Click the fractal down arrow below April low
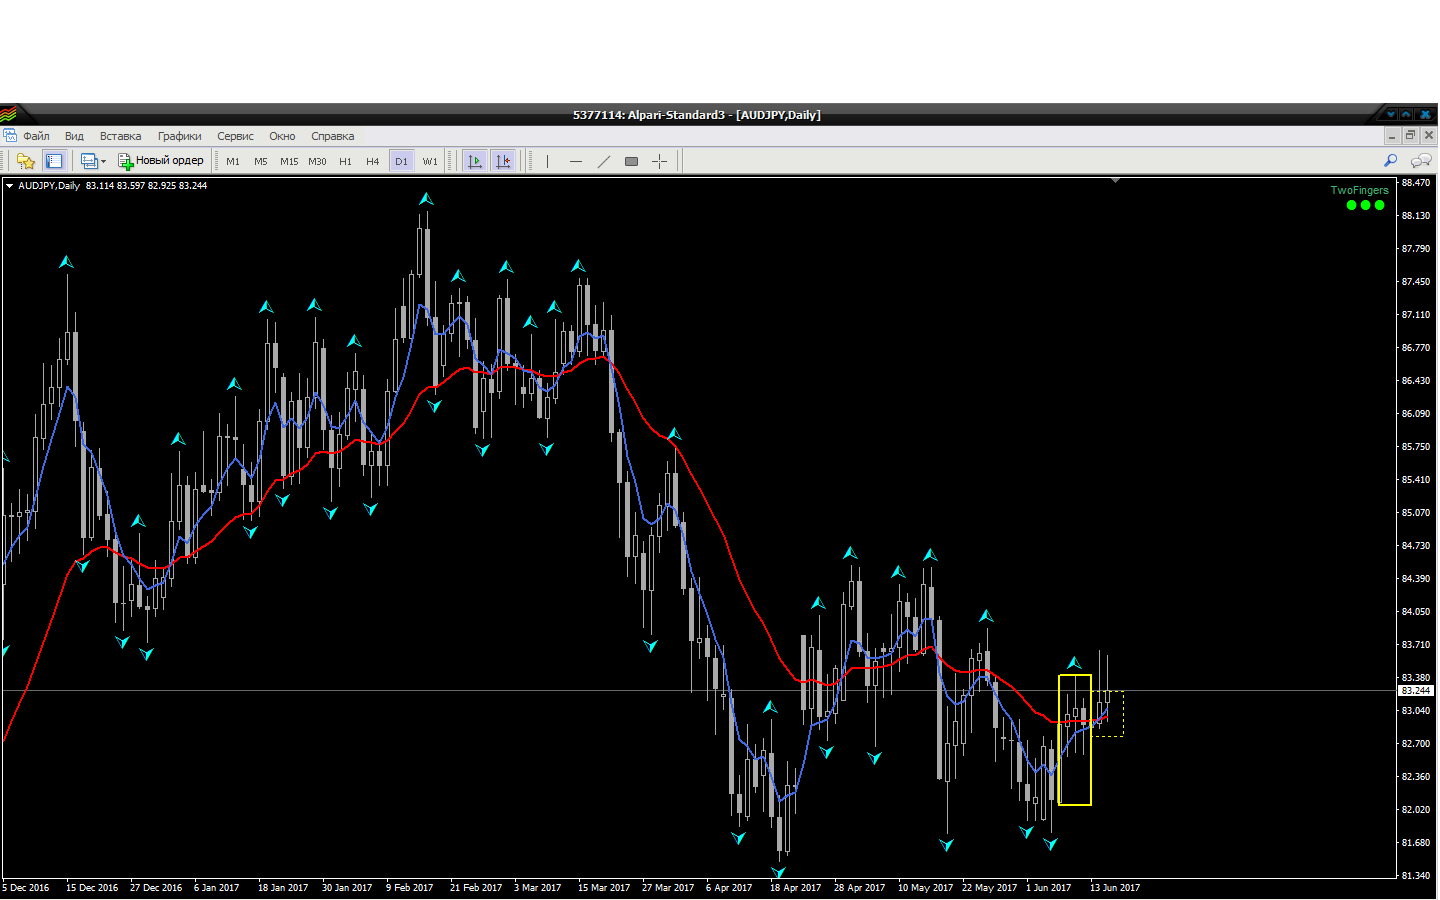Image resolution: width=1440 pixels, height=900 pixels. click(x=779, y=872)
